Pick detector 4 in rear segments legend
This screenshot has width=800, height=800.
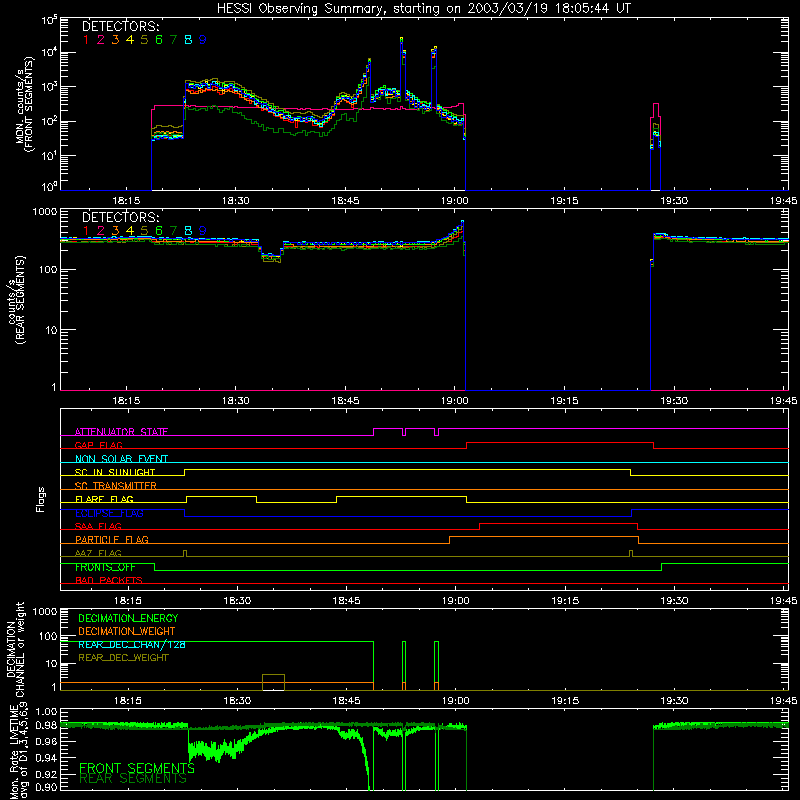pyautogui.click(x=130, y=231)
